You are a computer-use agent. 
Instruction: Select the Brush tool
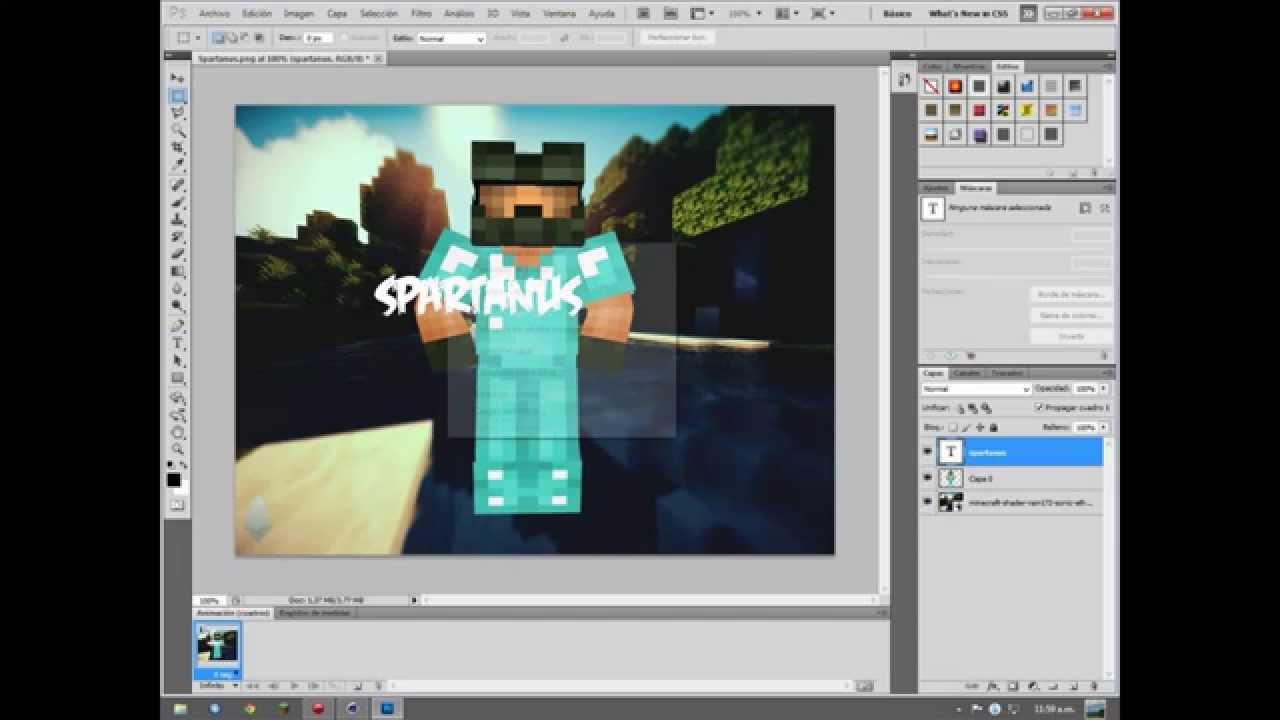pos(178,202)
